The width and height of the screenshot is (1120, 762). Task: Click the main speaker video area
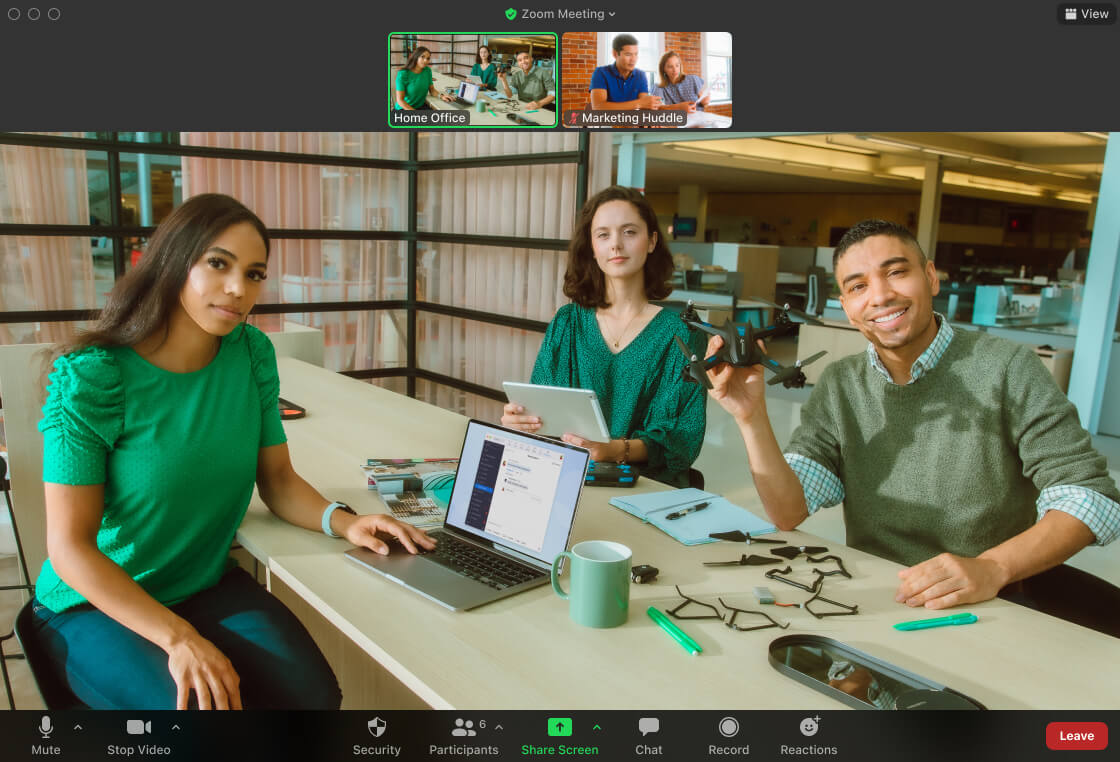coord(560,420)
